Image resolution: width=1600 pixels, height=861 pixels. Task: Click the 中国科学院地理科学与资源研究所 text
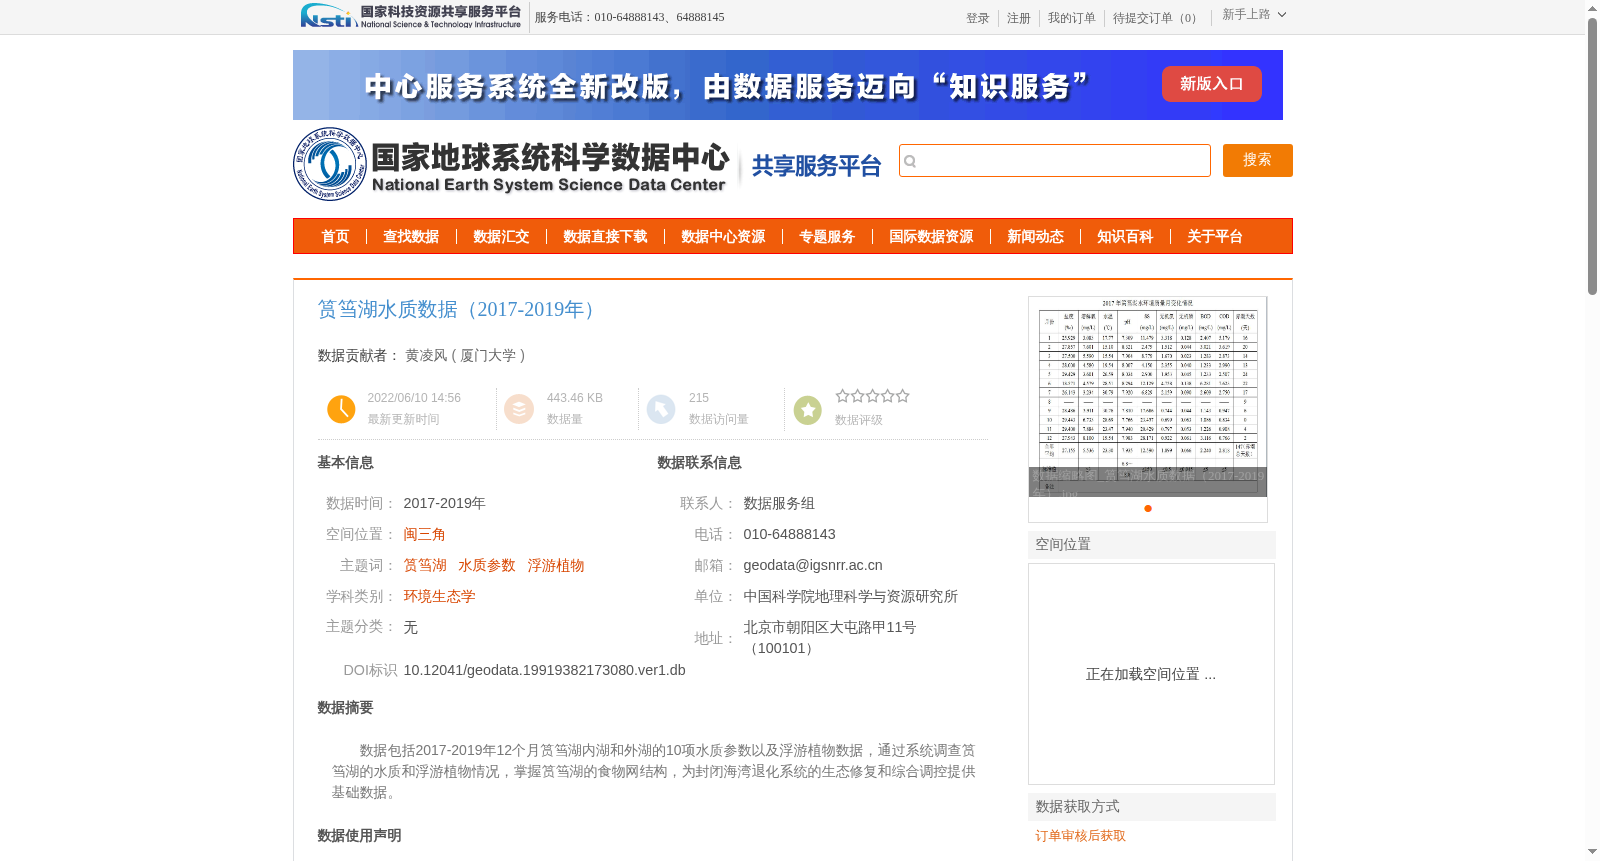coord(850,596)
